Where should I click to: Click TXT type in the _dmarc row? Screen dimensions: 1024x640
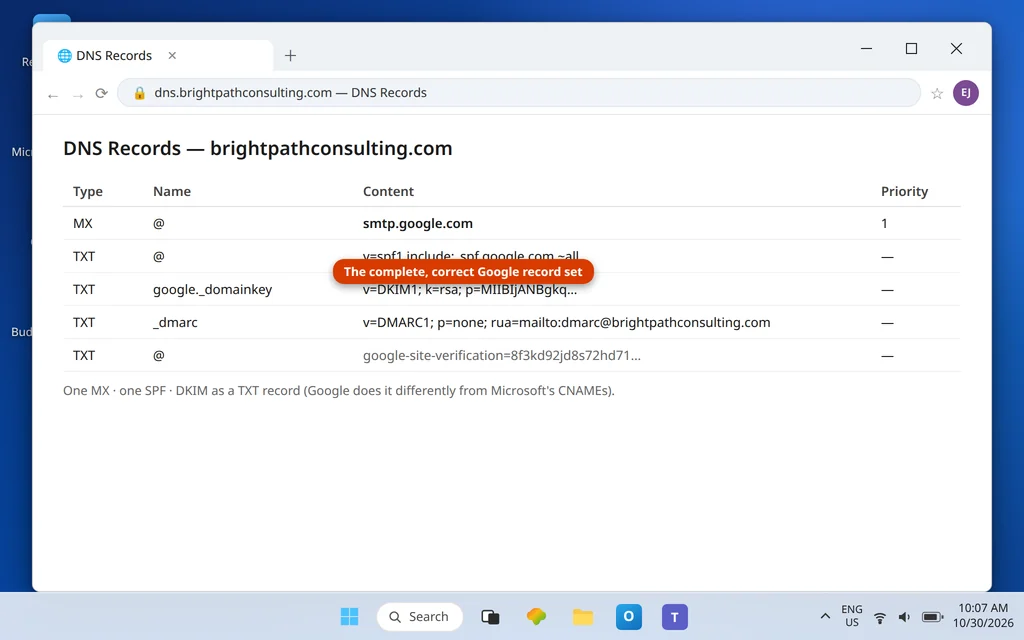[84, 323]
